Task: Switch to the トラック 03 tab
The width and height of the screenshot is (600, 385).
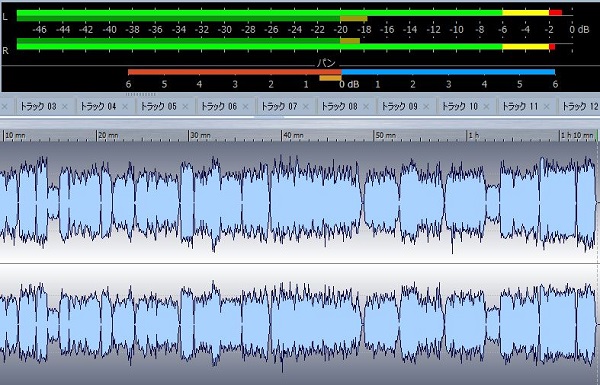Action: pos(38,106)
